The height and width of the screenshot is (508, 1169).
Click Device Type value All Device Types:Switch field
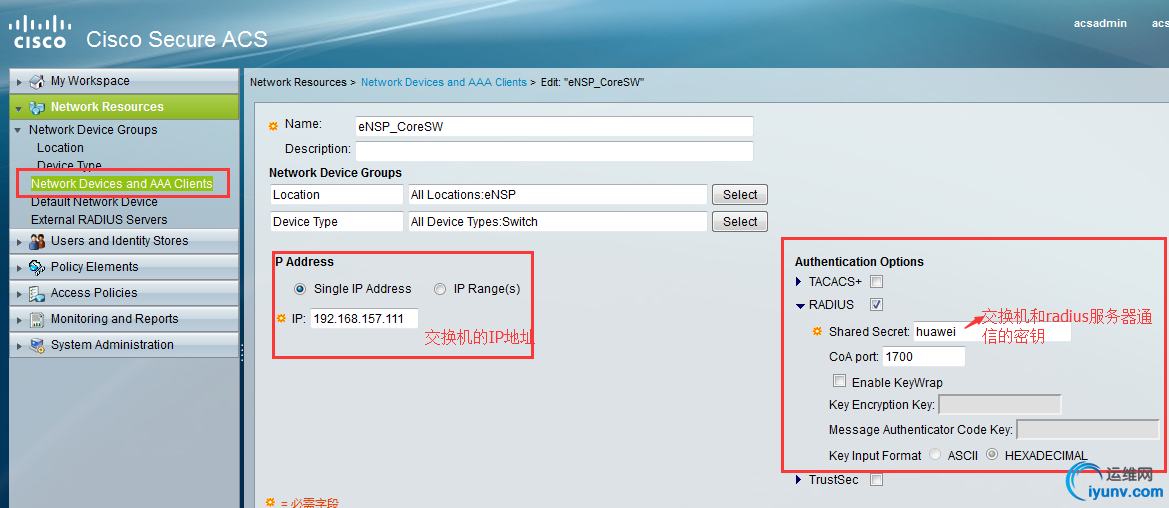(x=558, y=222)
